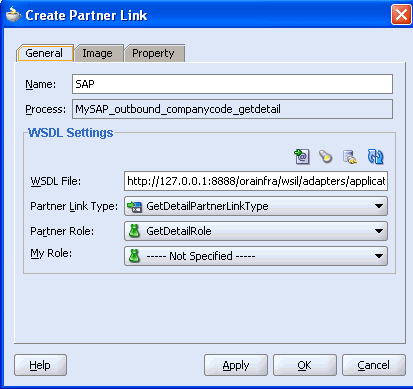Click the blue refresh arrows icon
This screenshot has width=413, height=389.
375,156
